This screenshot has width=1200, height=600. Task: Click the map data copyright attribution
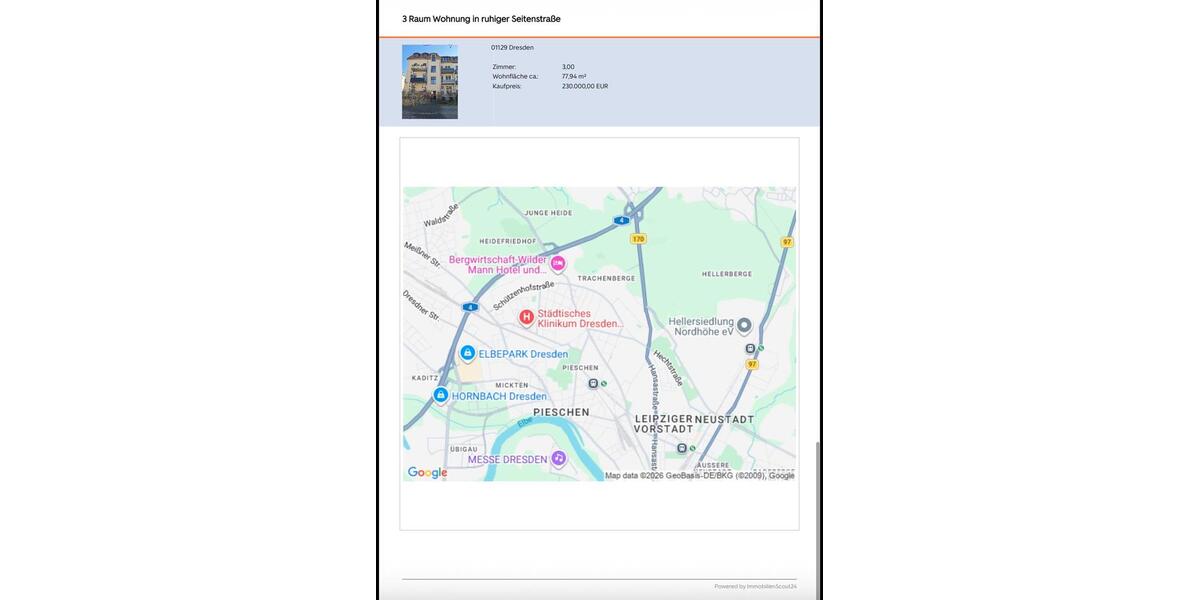pyautogui.click(x=700, y=476)
